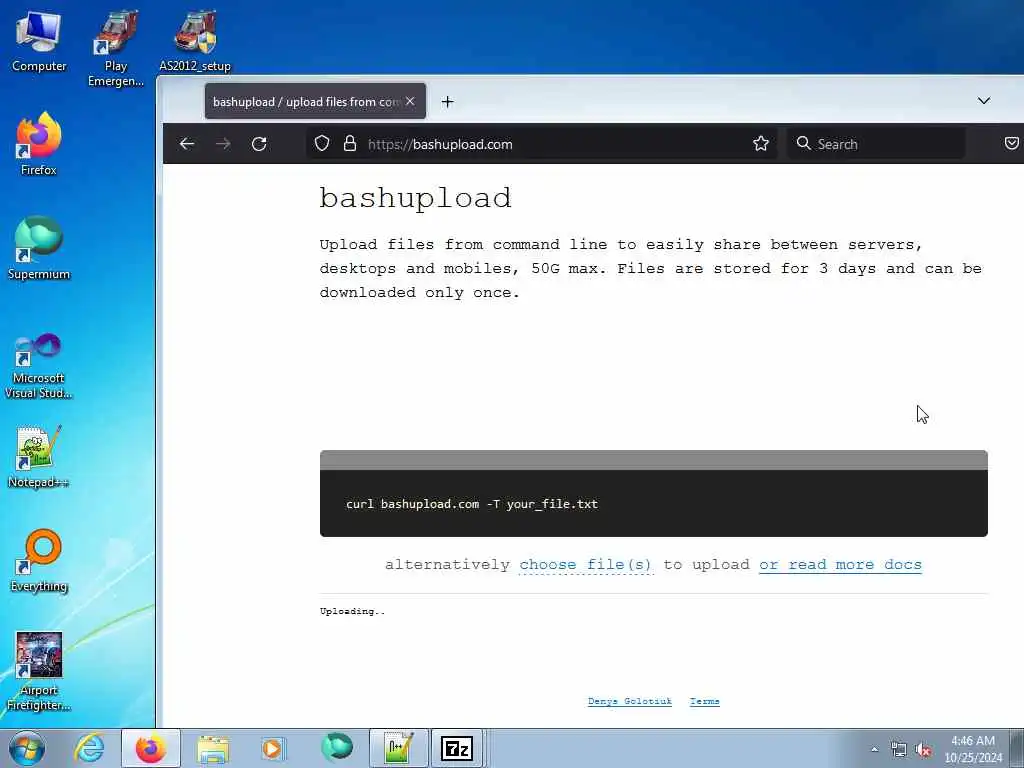This screenshot has height=768, width=1024.
Task: Select the curl bashupload.com command text
Action: (x=472, y=504)
